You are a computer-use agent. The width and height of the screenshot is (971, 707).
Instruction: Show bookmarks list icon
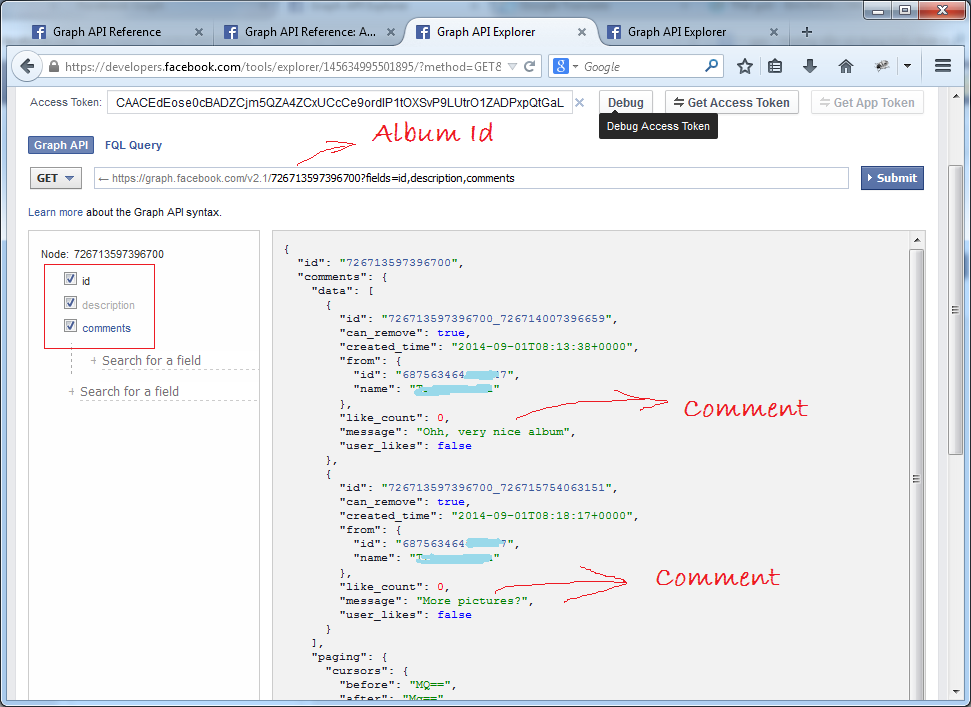pyautogui.click(x=775, y=66)
